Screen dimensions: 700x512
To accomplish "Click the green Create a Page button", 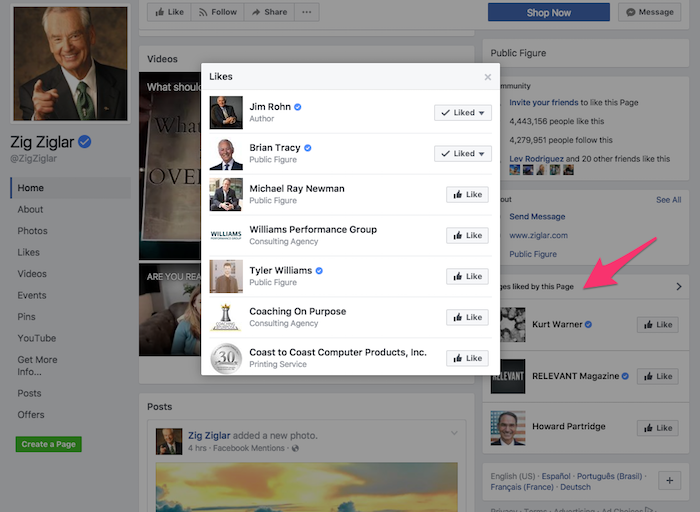I will [x=49, y=444].
